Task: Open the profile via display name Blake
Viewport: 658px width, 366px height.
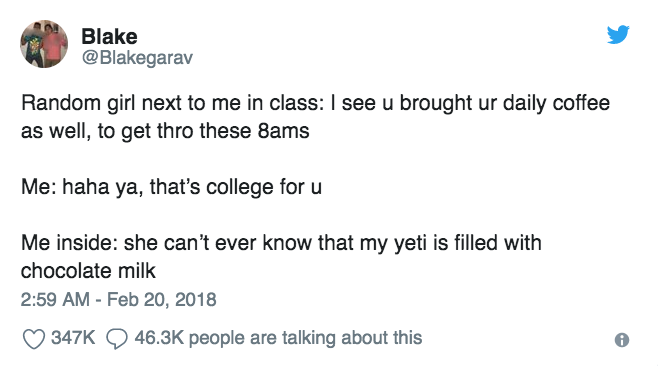Action: (109, 37)
